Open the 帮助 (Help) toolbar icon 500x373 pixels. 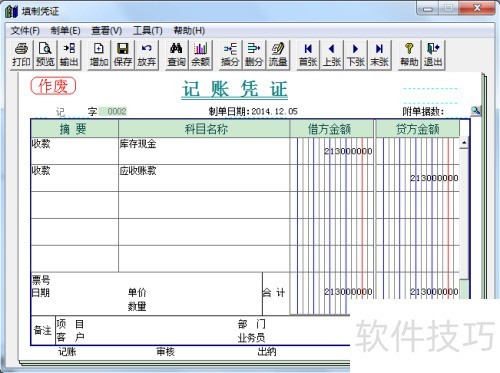pos(409,55)
